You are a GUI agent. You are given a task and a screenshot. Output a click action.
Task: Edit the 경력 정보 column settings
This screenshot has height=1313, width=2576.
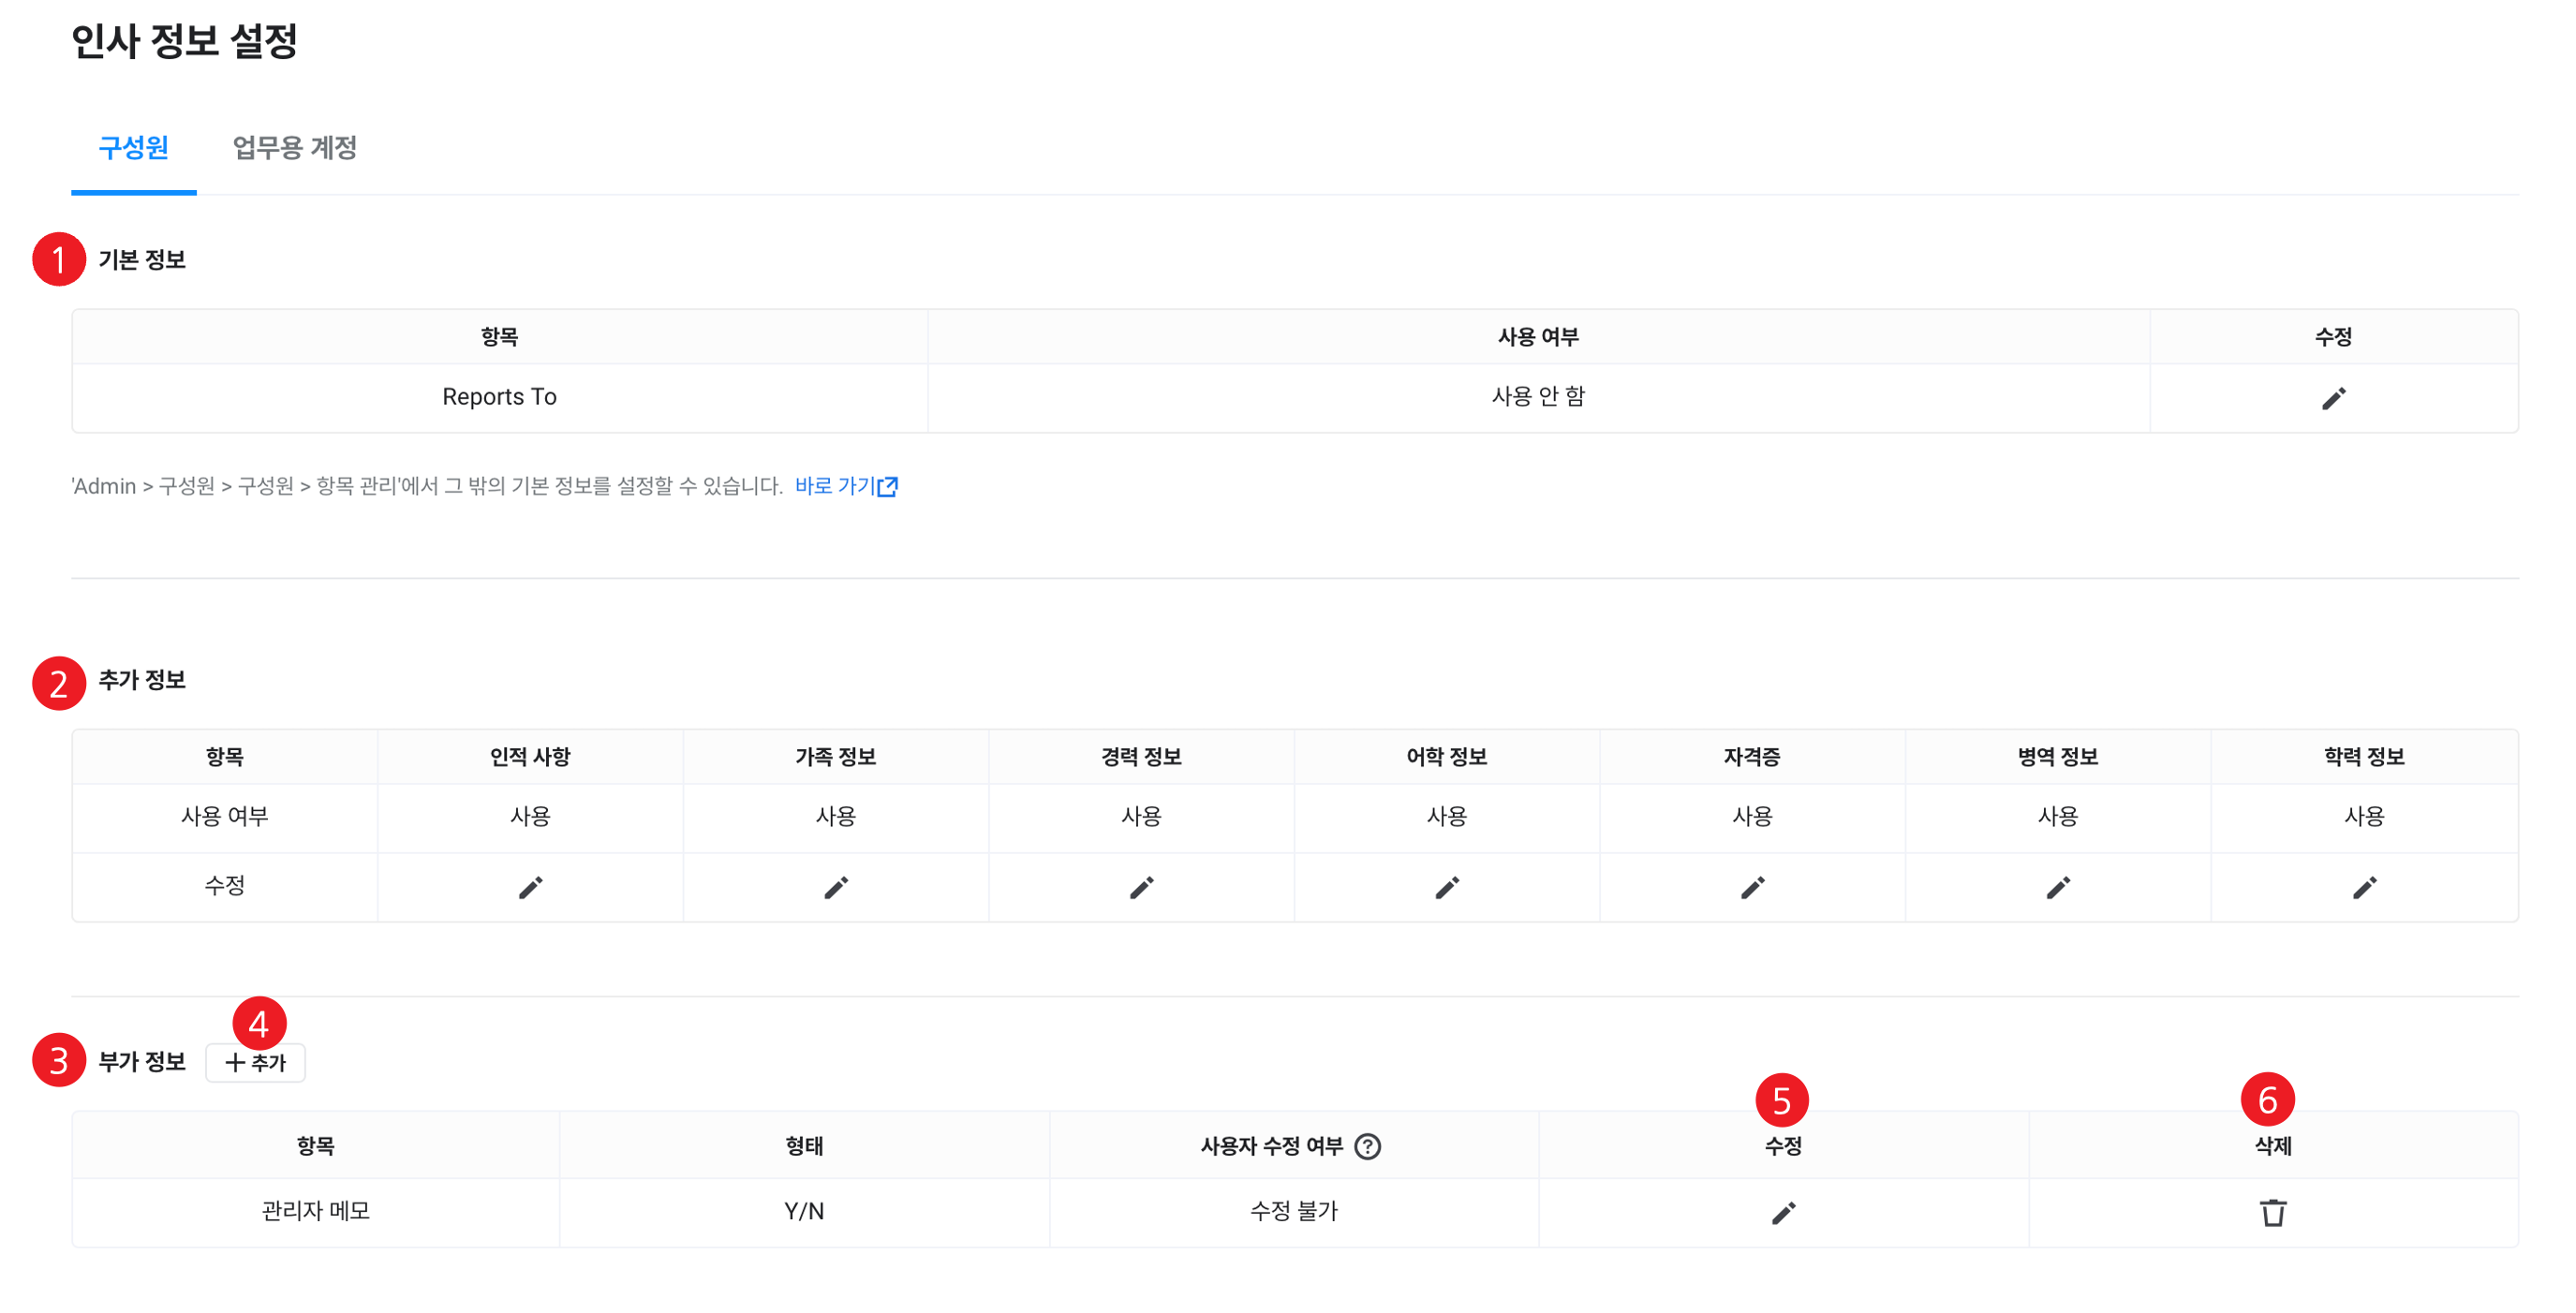click(x=1141, y=887)
